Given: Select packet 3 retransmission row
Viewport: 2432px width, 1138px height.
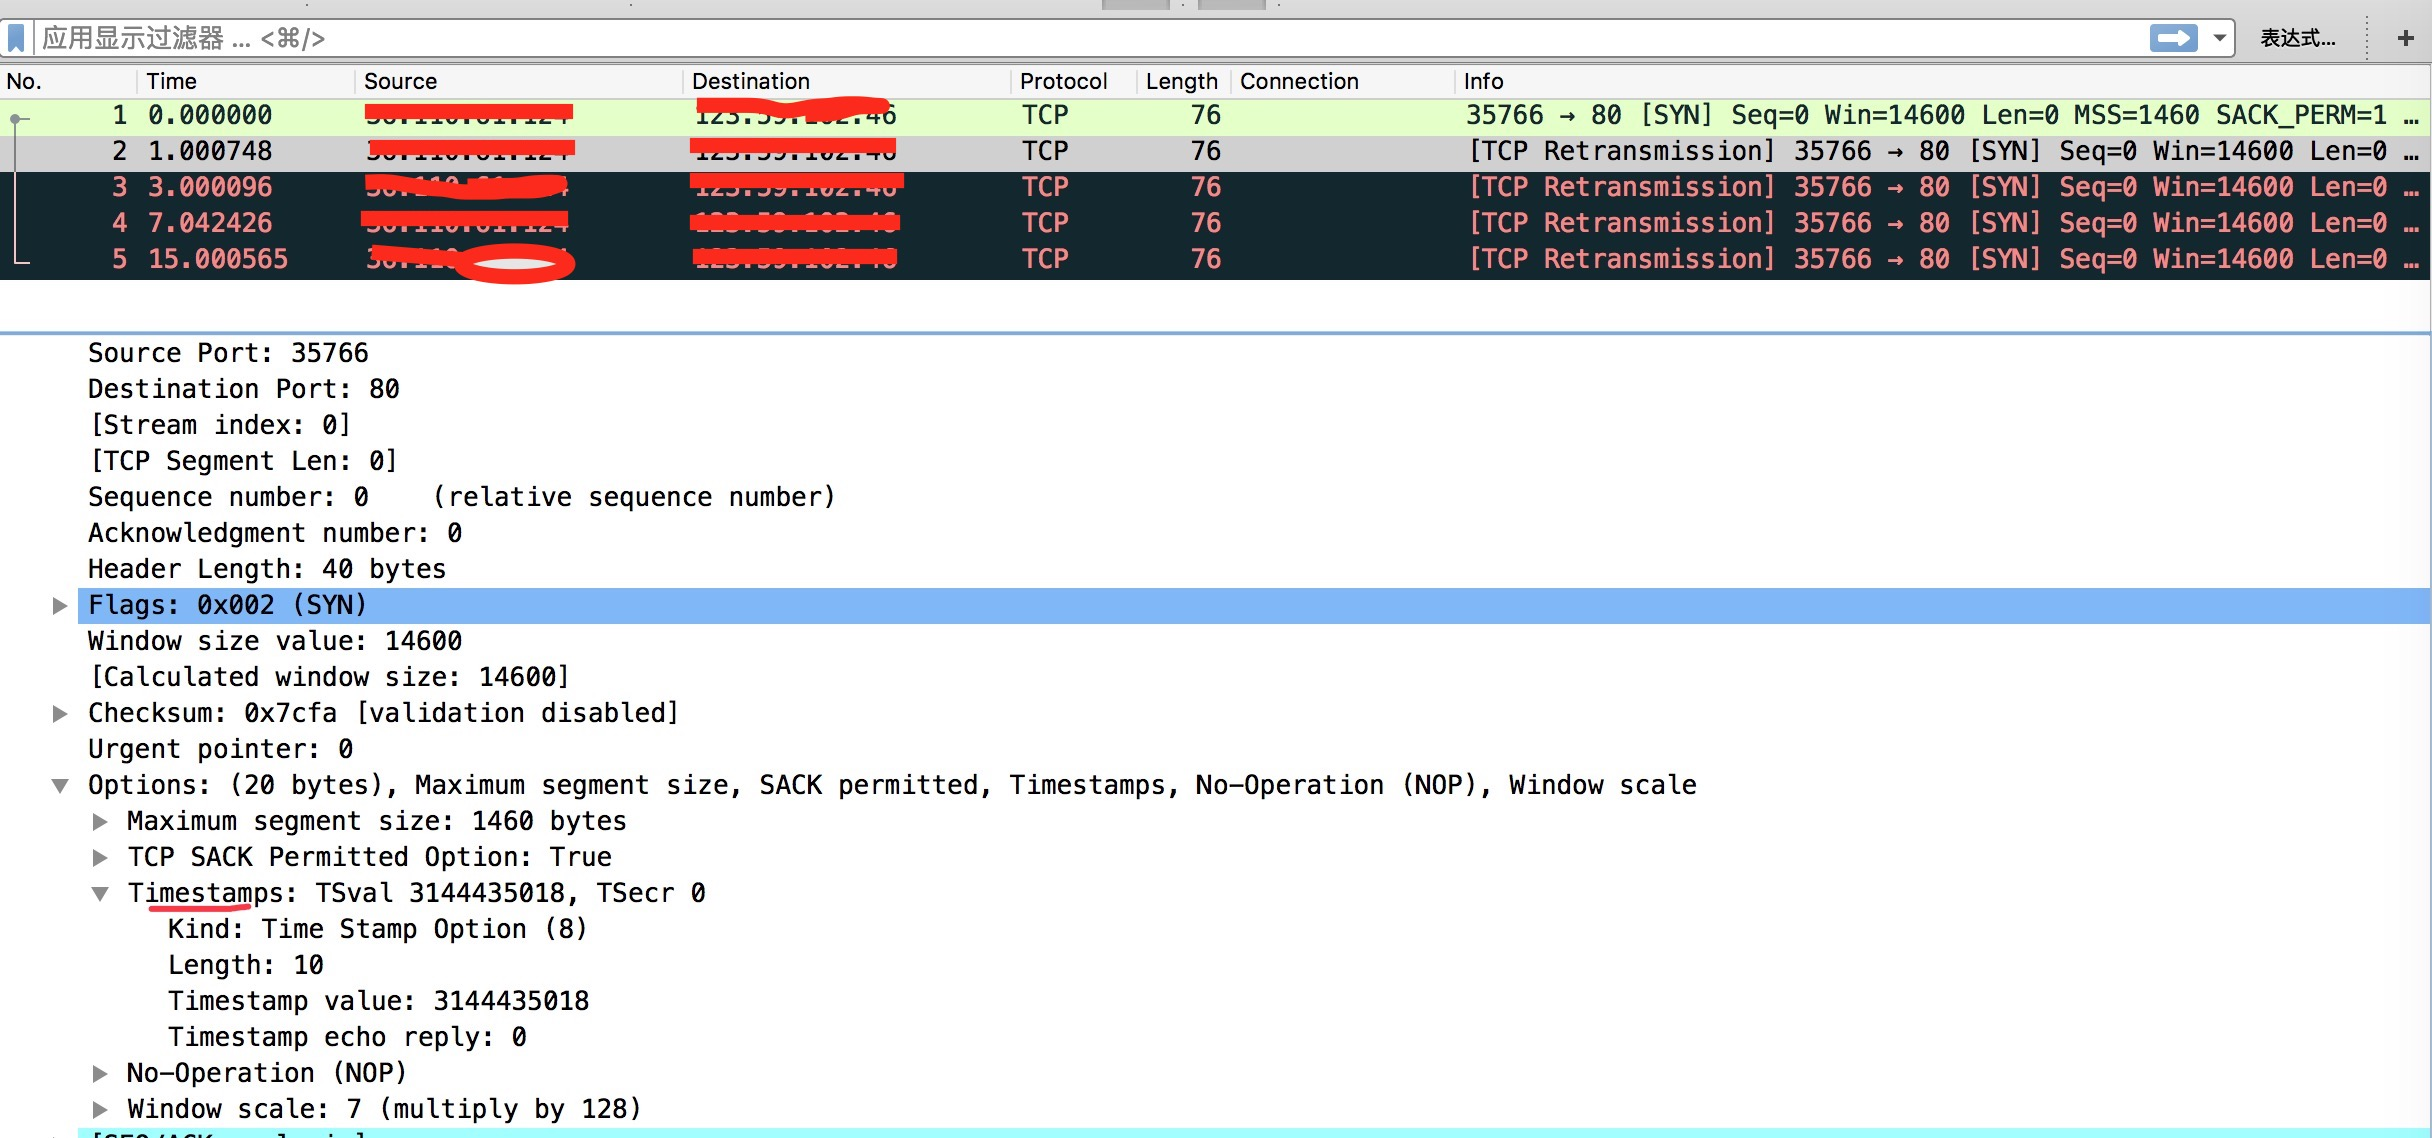Looking at the screenshot, I should coord(1215,187).
